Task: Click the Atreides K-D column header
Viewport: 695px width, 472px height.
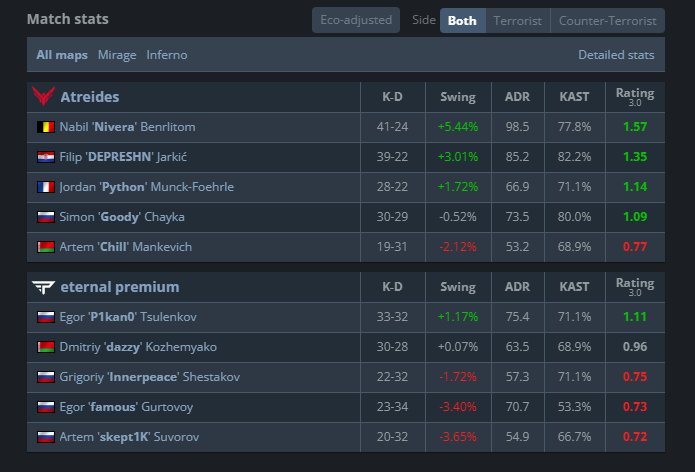Action: 393,97
